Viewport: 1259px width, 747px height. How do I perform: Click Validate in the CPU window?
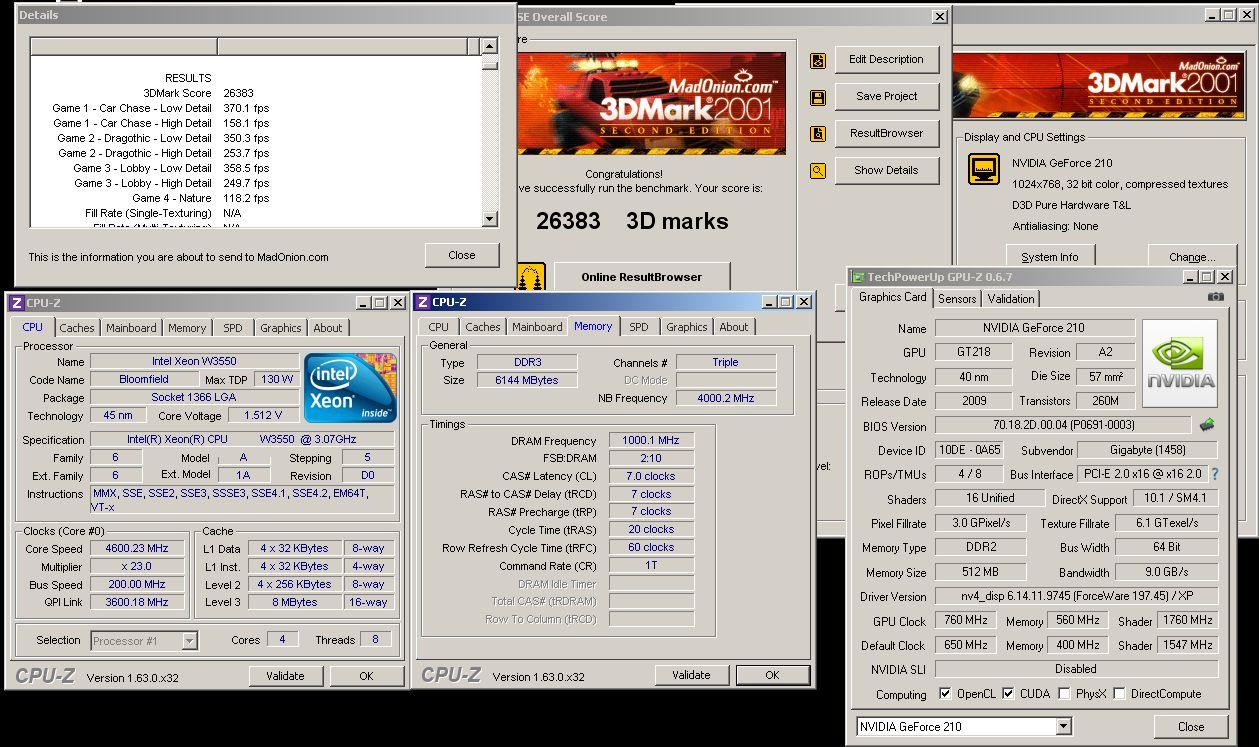[285, 676]
